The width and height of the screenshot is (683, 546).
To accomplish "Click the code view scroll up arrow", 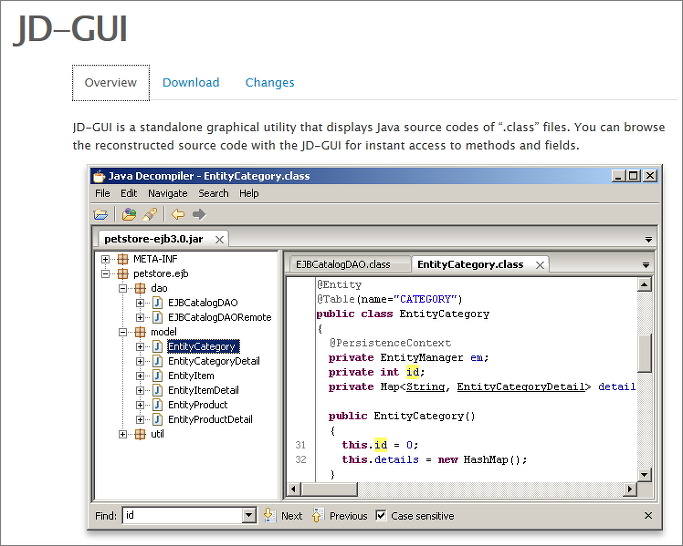I will 644,285.
